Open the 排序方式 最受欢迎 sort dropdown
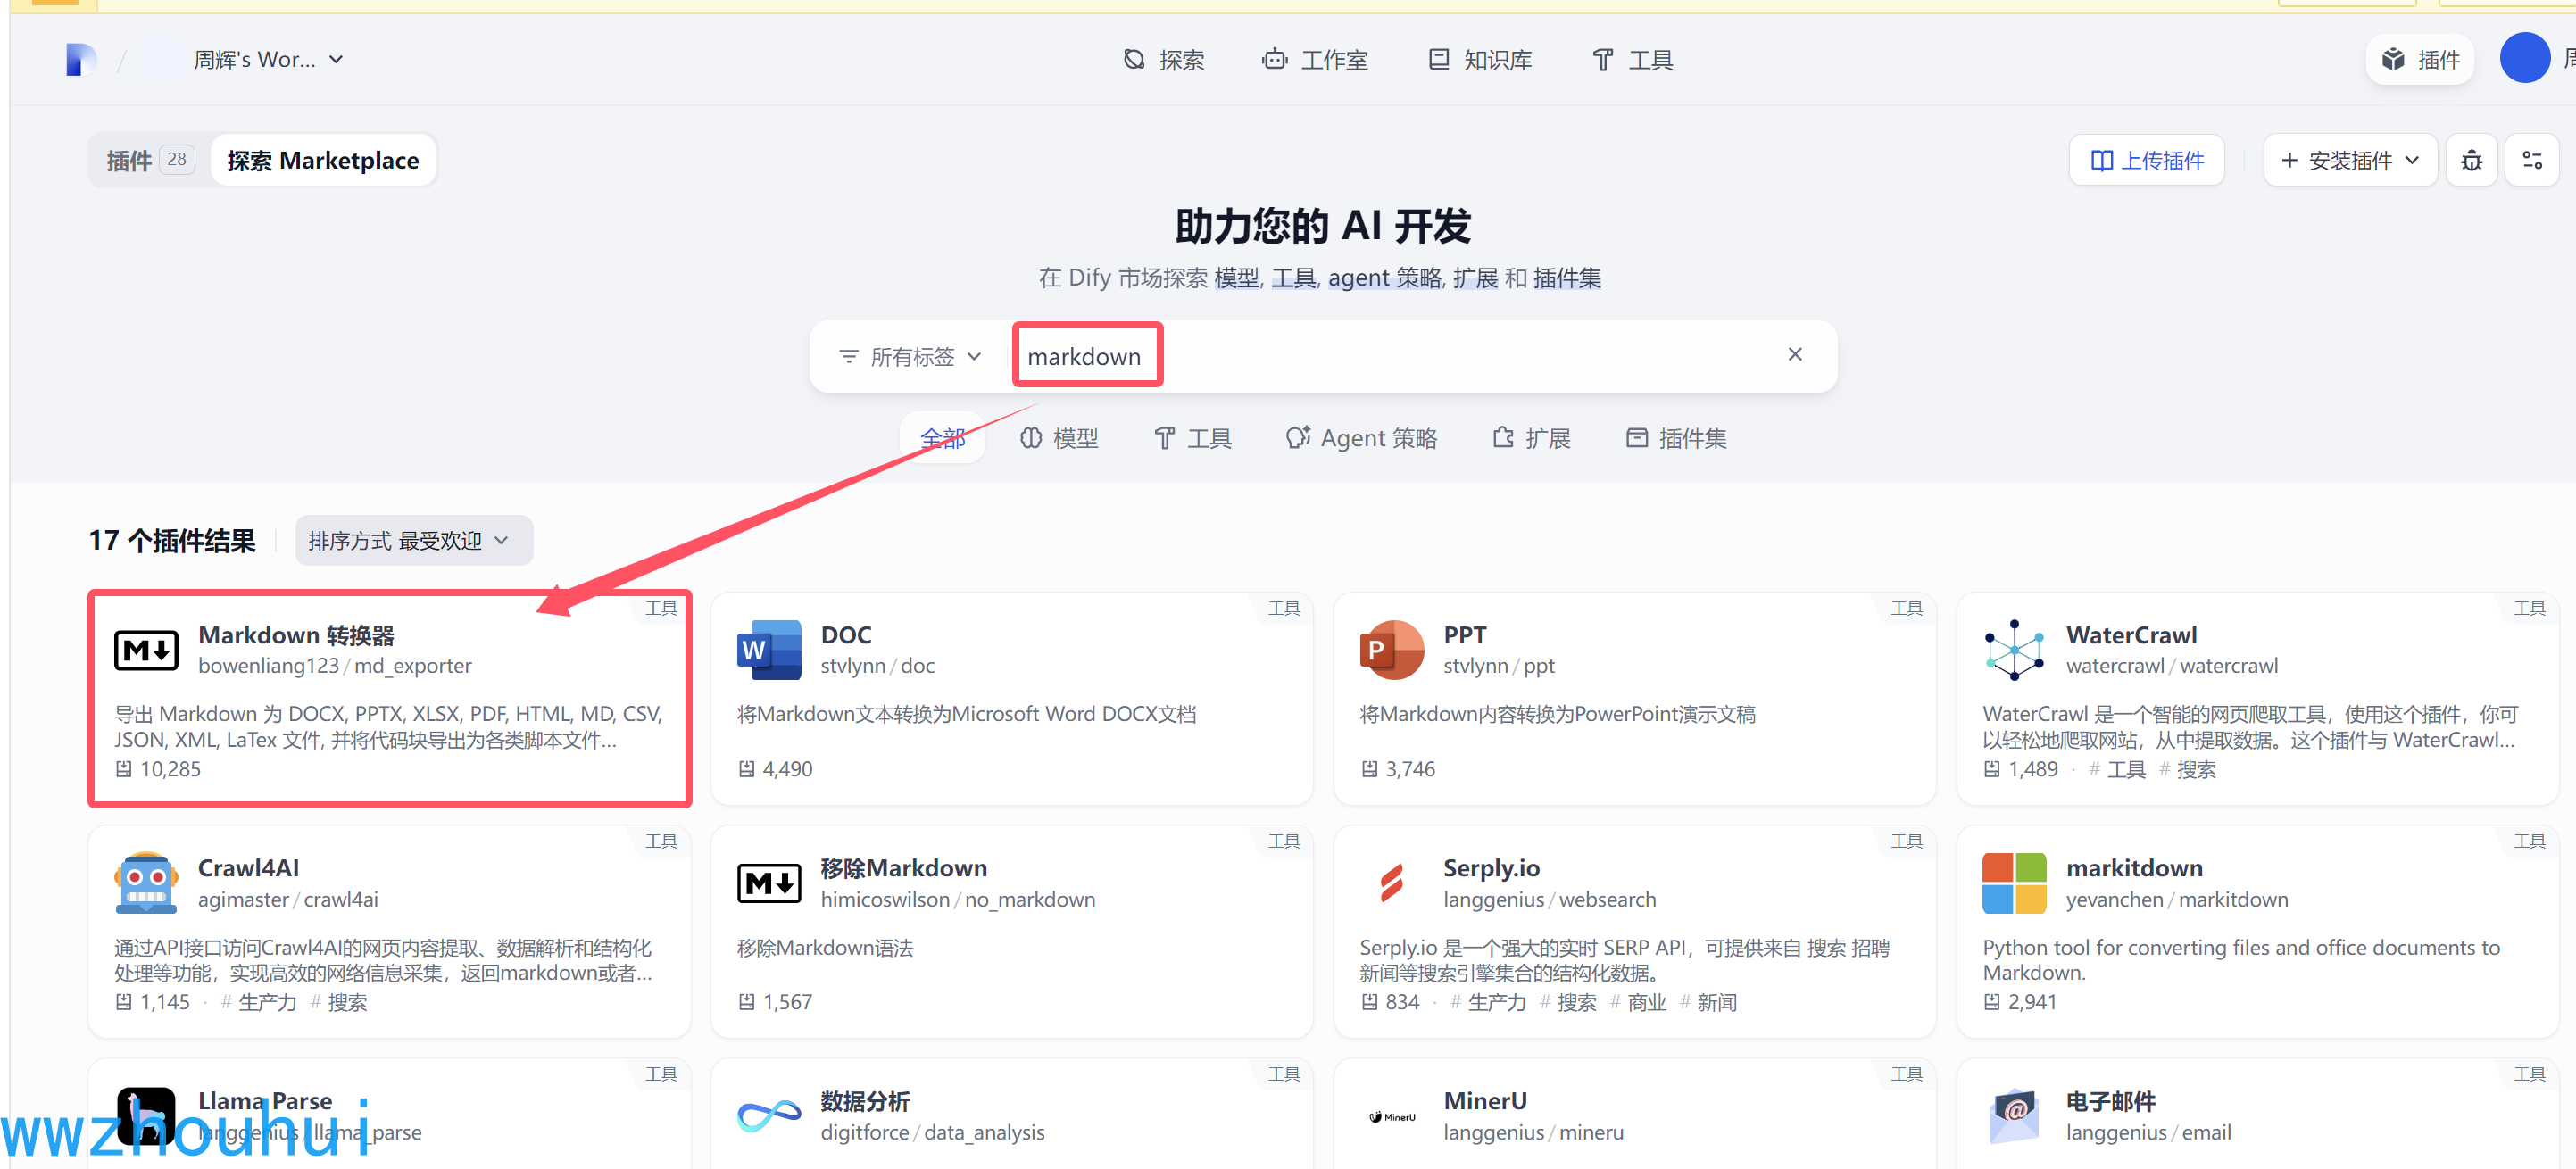2576x1169 pixels. pos(412,541)
